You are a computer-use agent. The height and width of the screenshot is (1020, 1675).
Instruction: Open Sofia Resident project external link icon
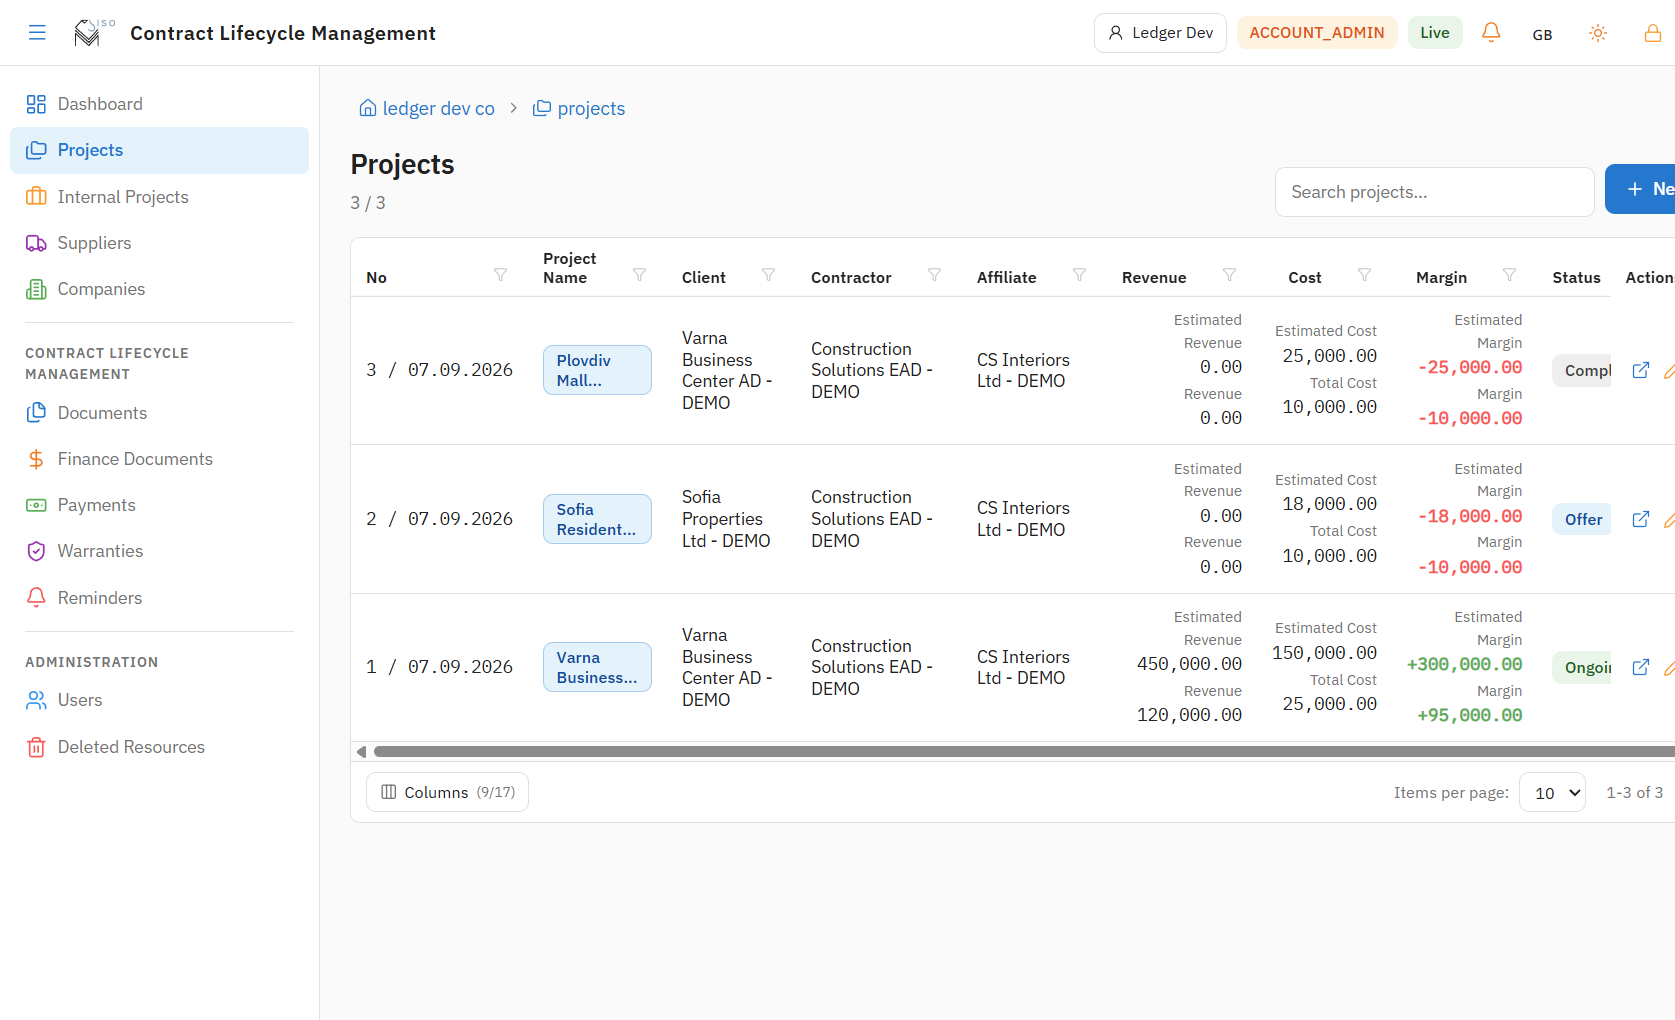pos(1641,519)
